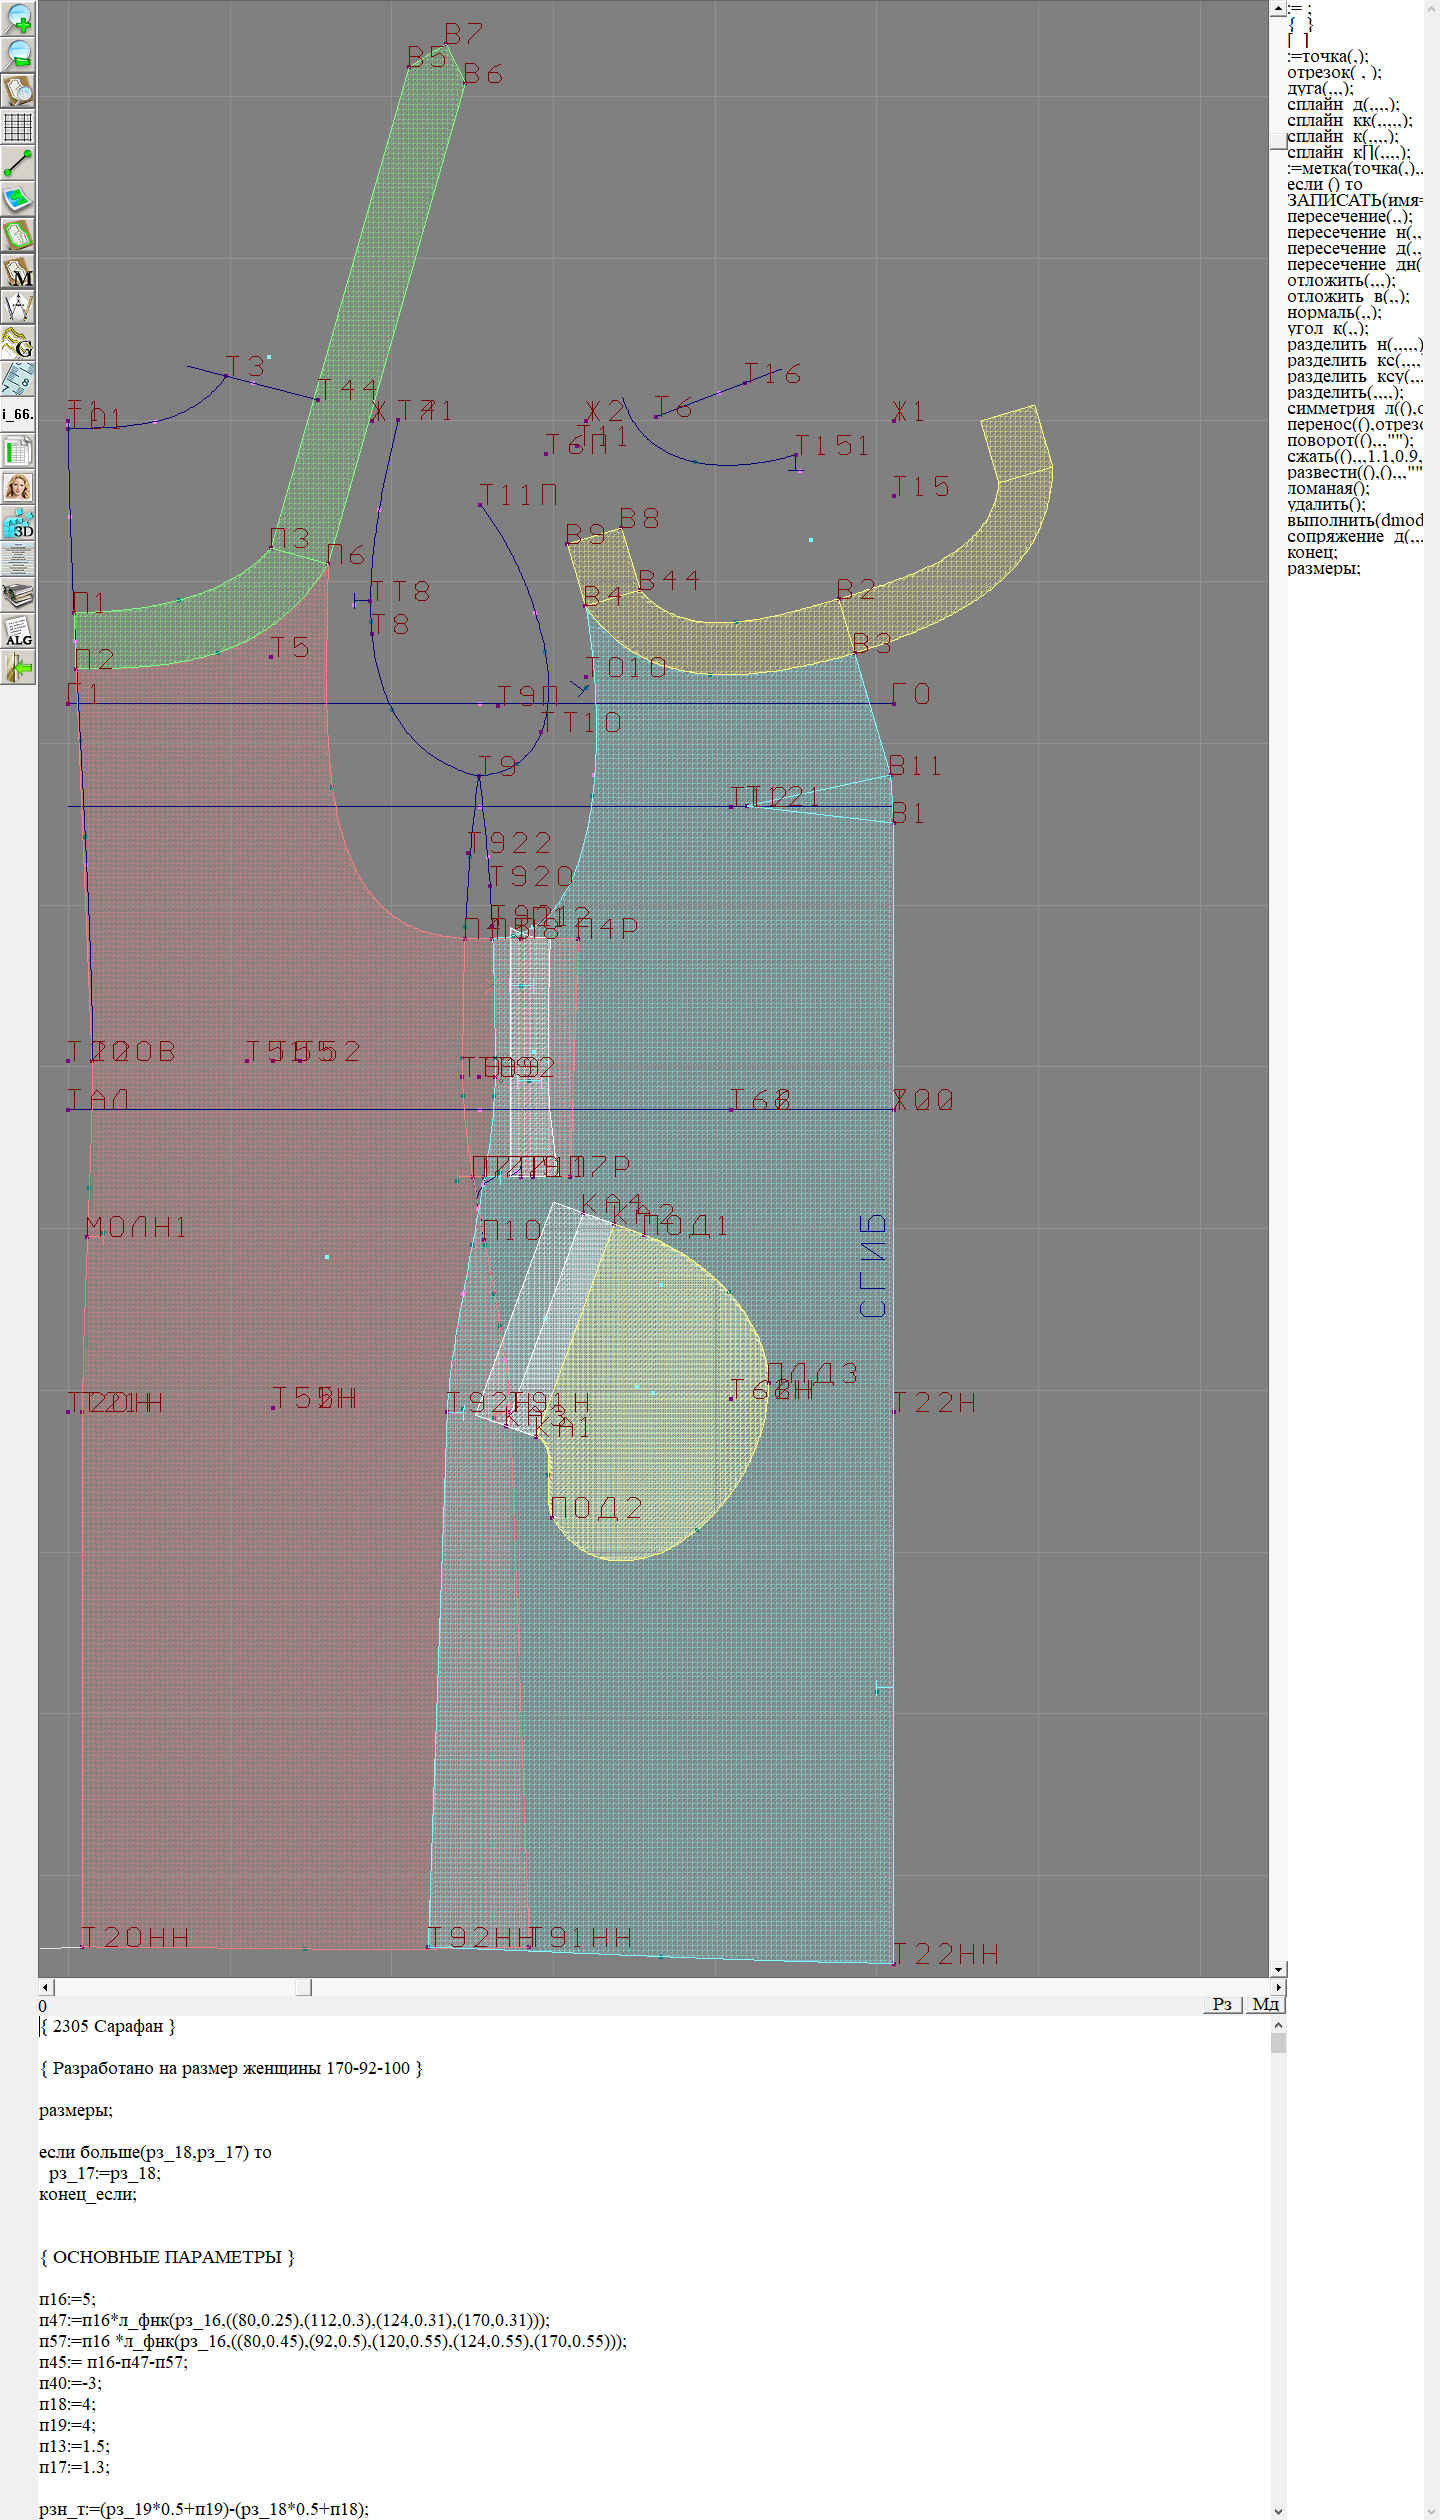The width and height of the screenshot is (1440, 2520).
Task: Click the zoom in magnifier icon
Action: point(18,18)
